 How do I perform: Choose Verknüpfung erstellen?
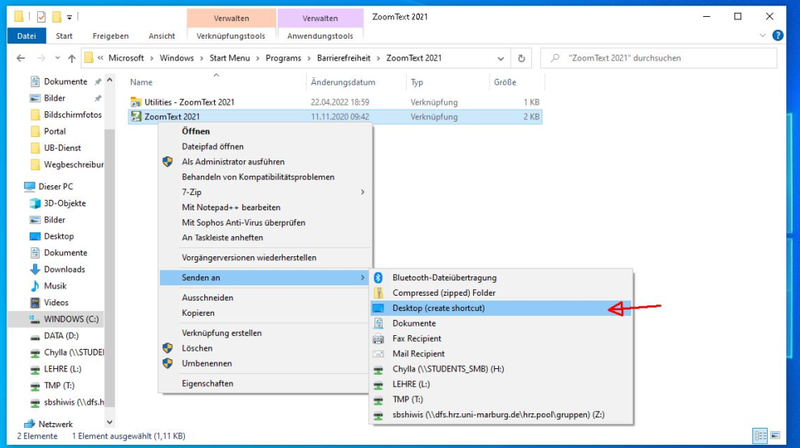click(222, 333)
